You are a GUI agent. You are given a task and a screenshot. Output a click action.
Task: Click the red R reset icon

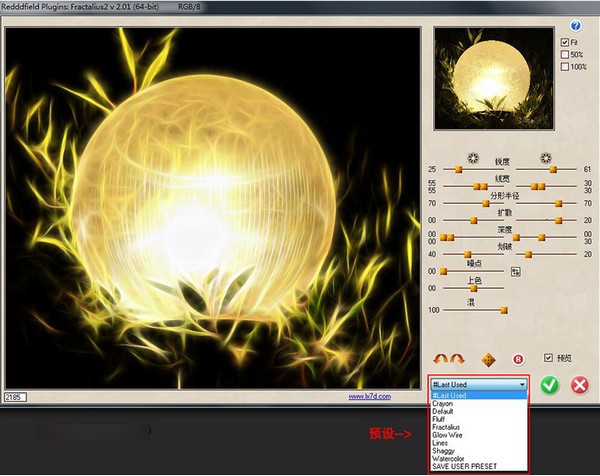[x=518, y=359]
